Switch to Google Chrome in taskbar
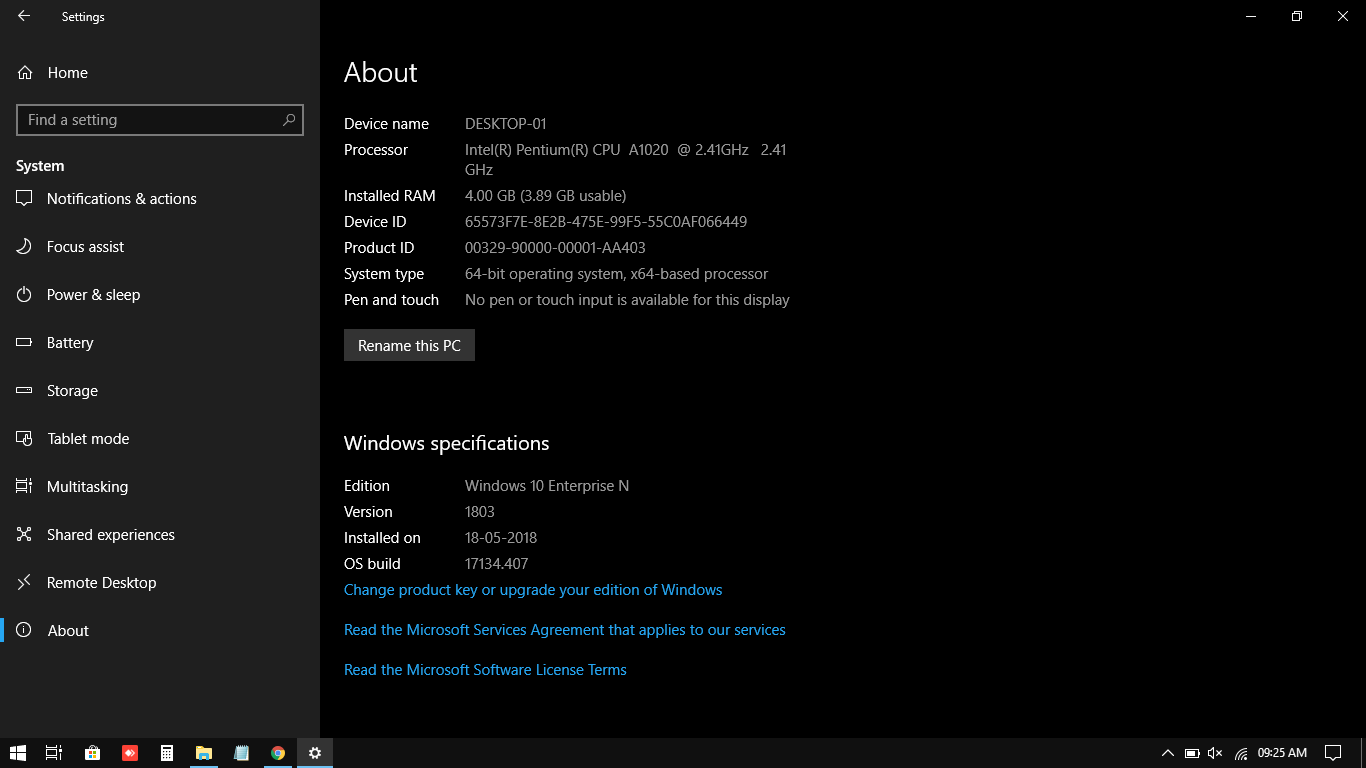Viewport: 1366px width, 768px height. [278, 753]
